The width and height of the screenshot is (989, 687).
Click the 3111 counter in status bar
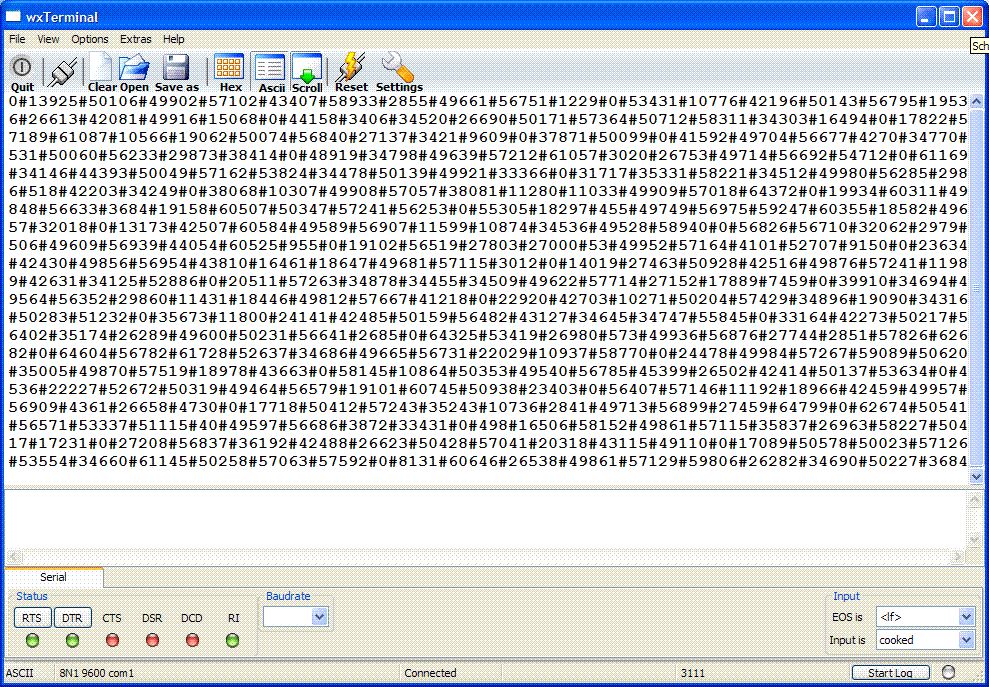(x=693, y=673)
